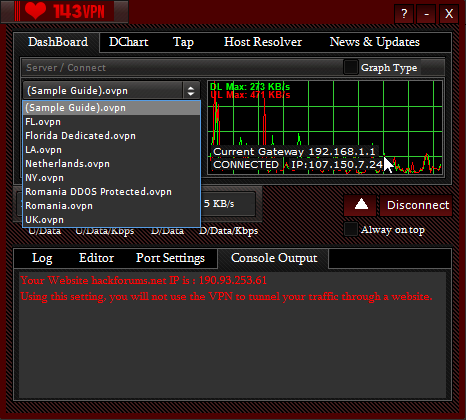Collapse the server config dropdown arrow

[x=191, y=91]
